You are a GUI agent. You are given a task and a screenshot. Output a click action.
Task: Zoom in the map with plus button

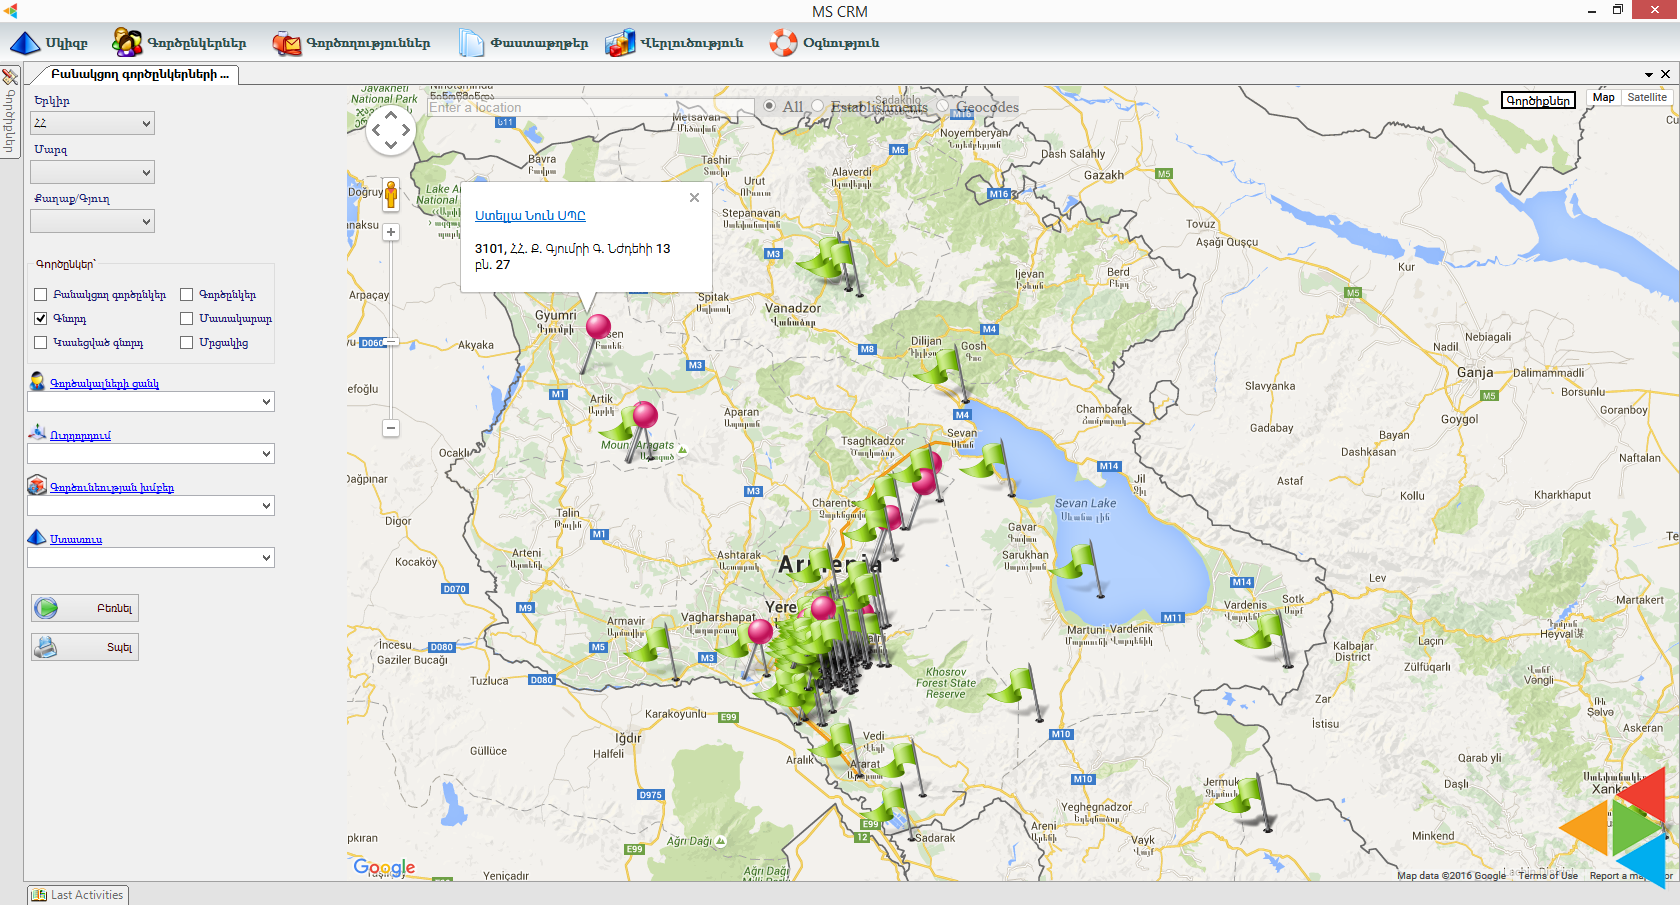pyautogui.click(x=391, y=232)
